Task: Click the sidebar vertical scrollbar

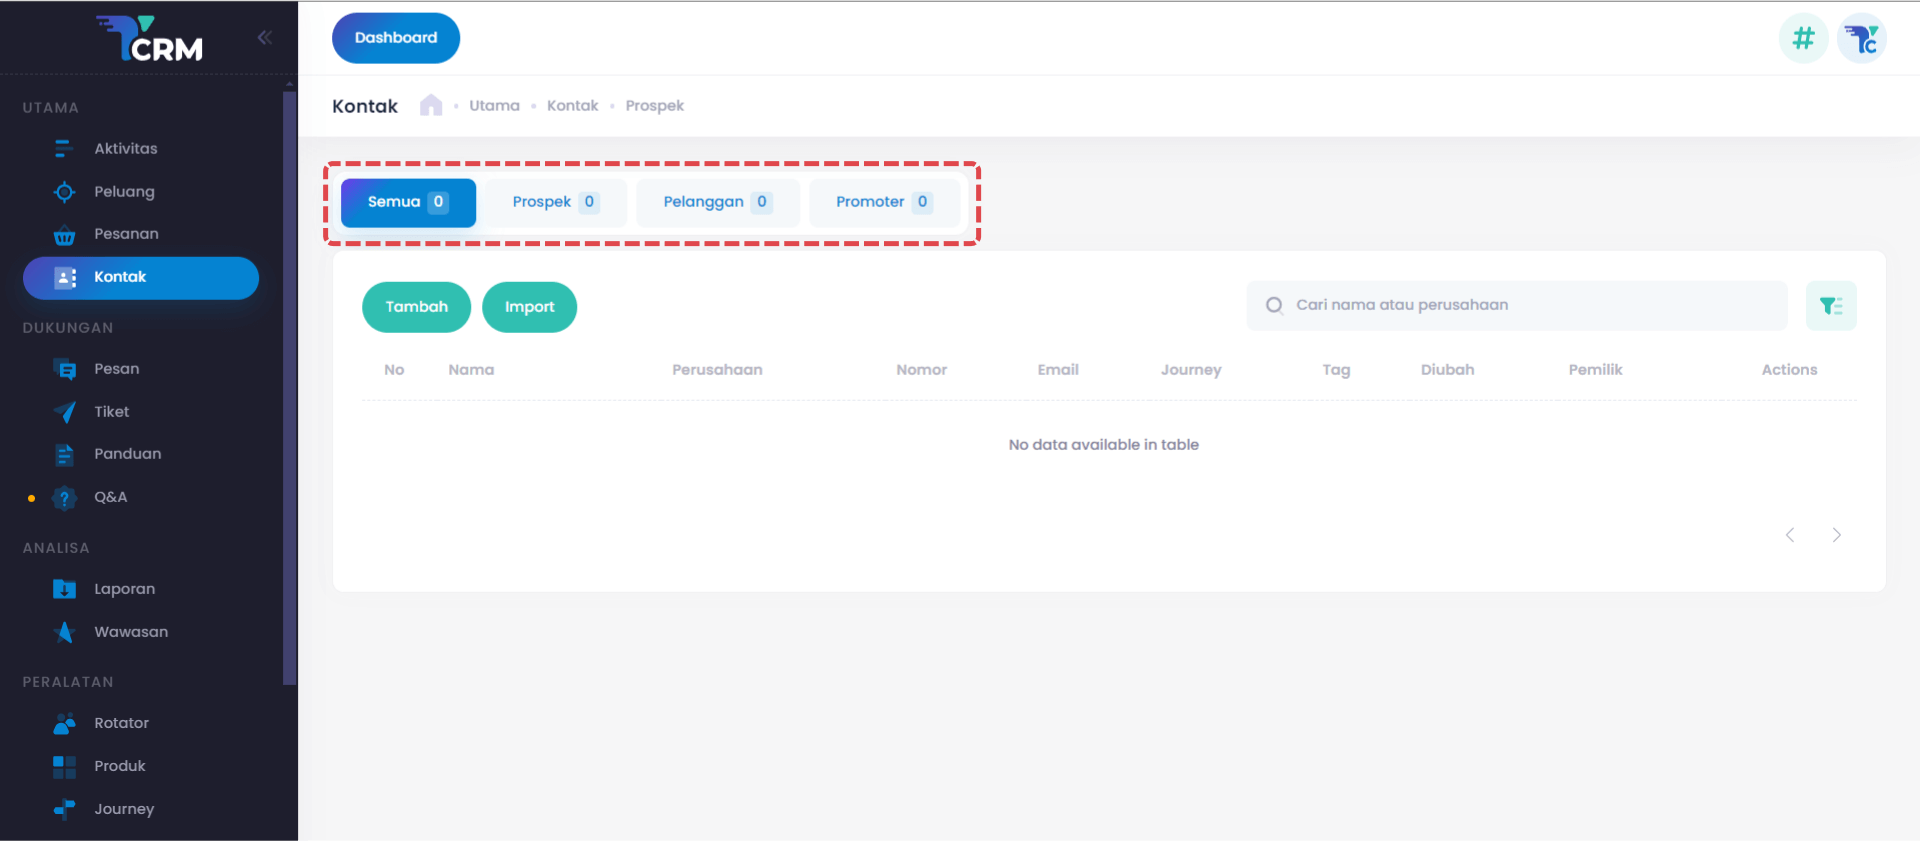Action: (x=289, y=385)
